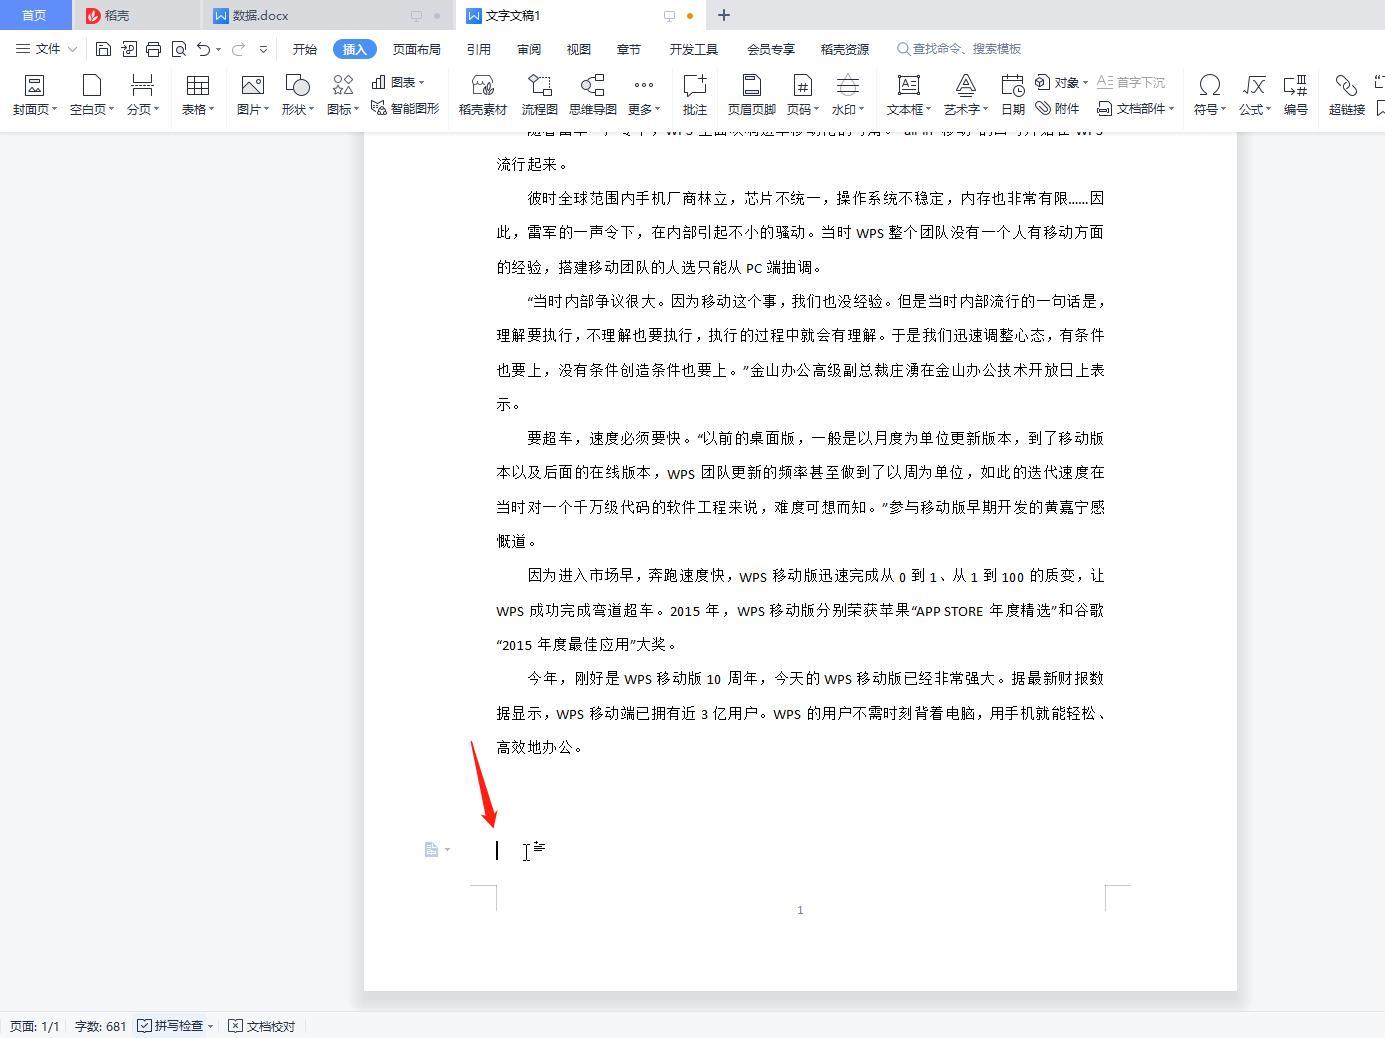Switch to the View (视图) tab
Viewport: 1385px width, 1038px height.
578,49
